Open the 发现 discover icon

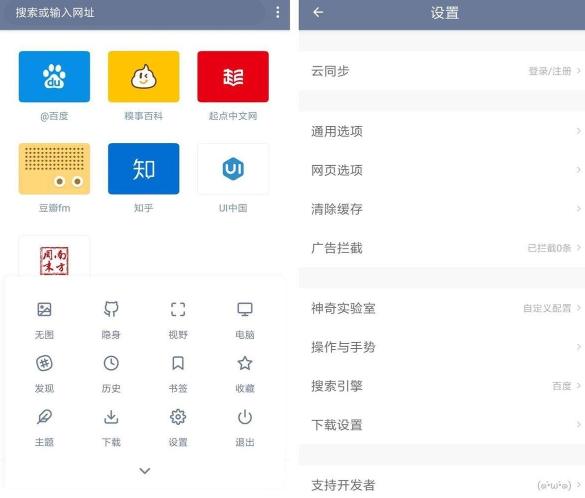[x=44, y=363]
